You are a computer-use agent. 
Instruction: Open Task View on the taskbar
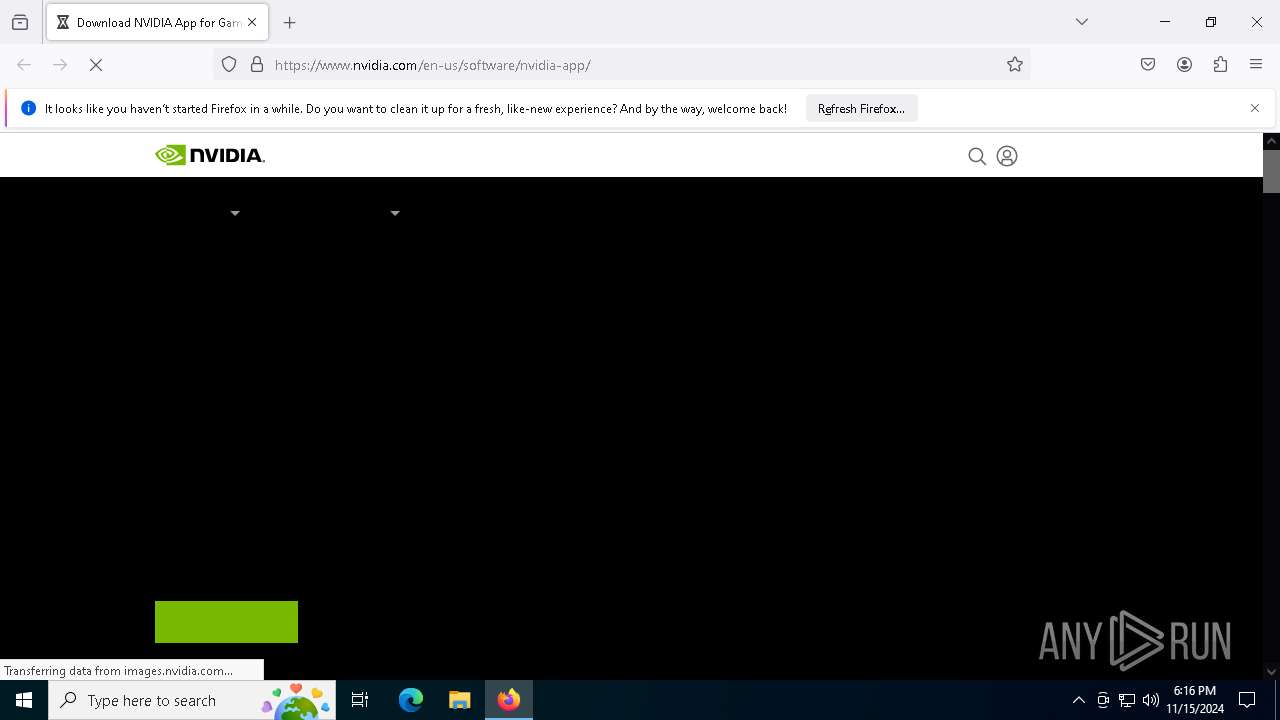tap(360, 700)
